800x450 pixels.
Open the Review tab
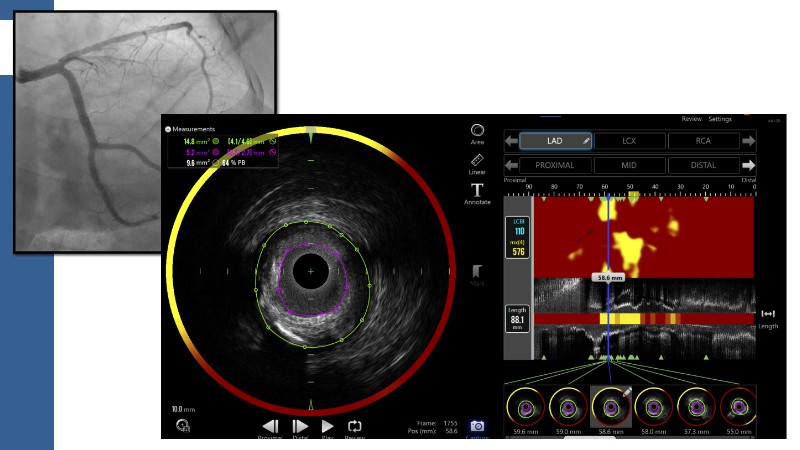pyautogui.click(x=691, y=119)
